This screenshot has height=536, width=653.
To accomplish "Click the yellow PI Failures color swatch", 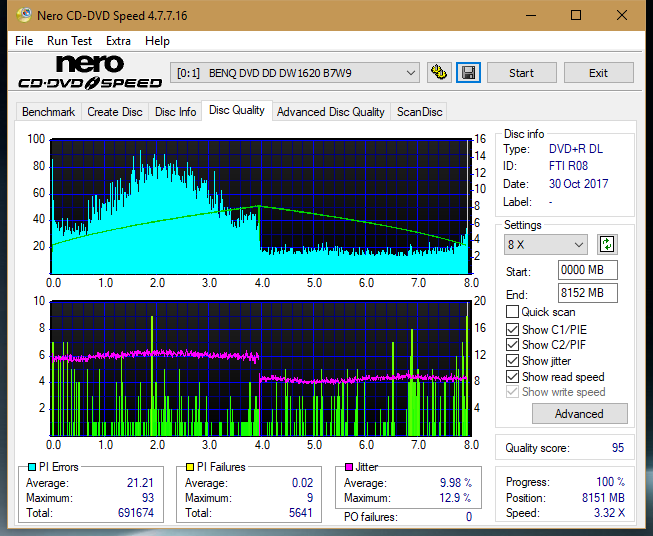I will 190,467.
